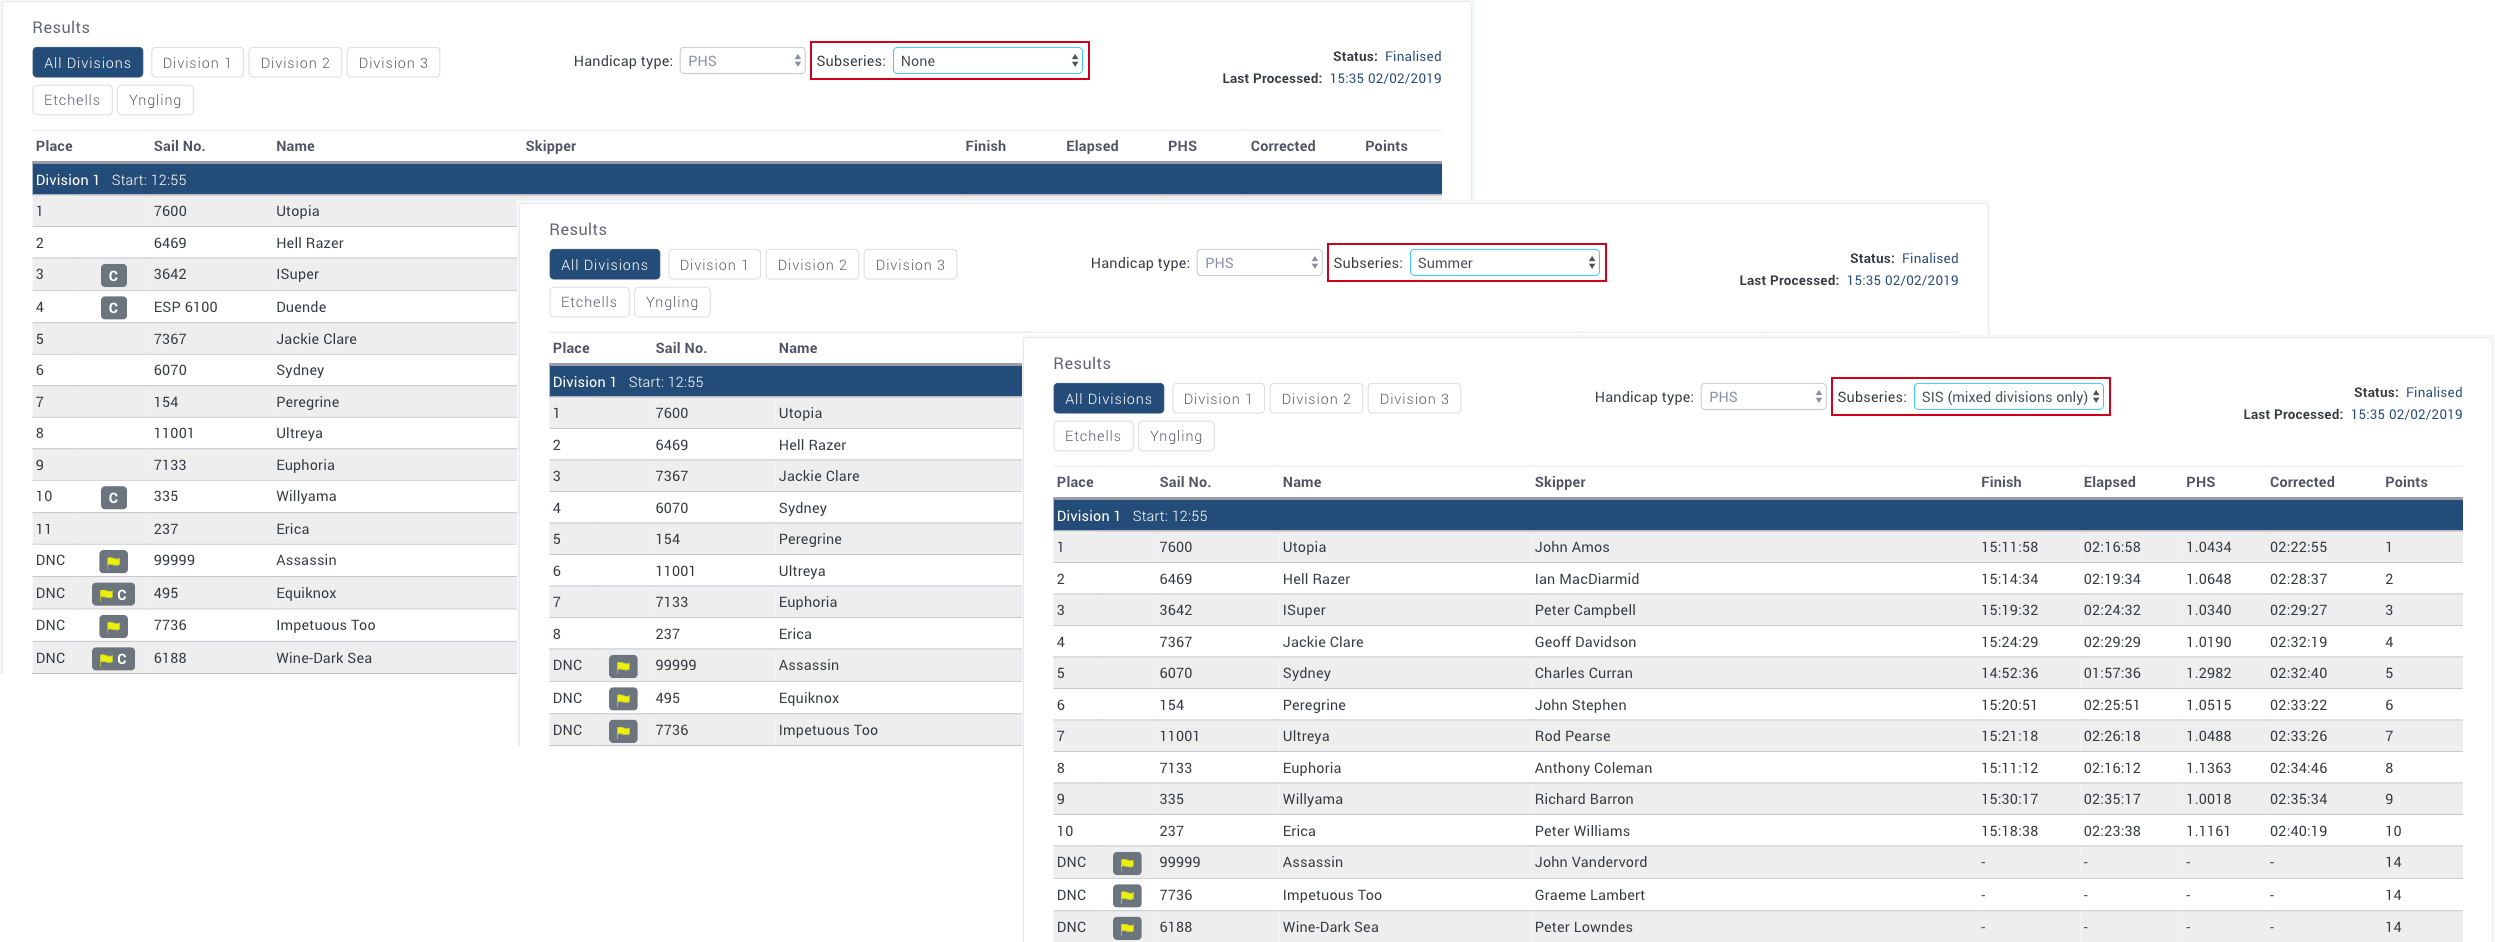Select Yngling tab in SIS panel
Screen dimensions: 2495x942
(1176, 436)
